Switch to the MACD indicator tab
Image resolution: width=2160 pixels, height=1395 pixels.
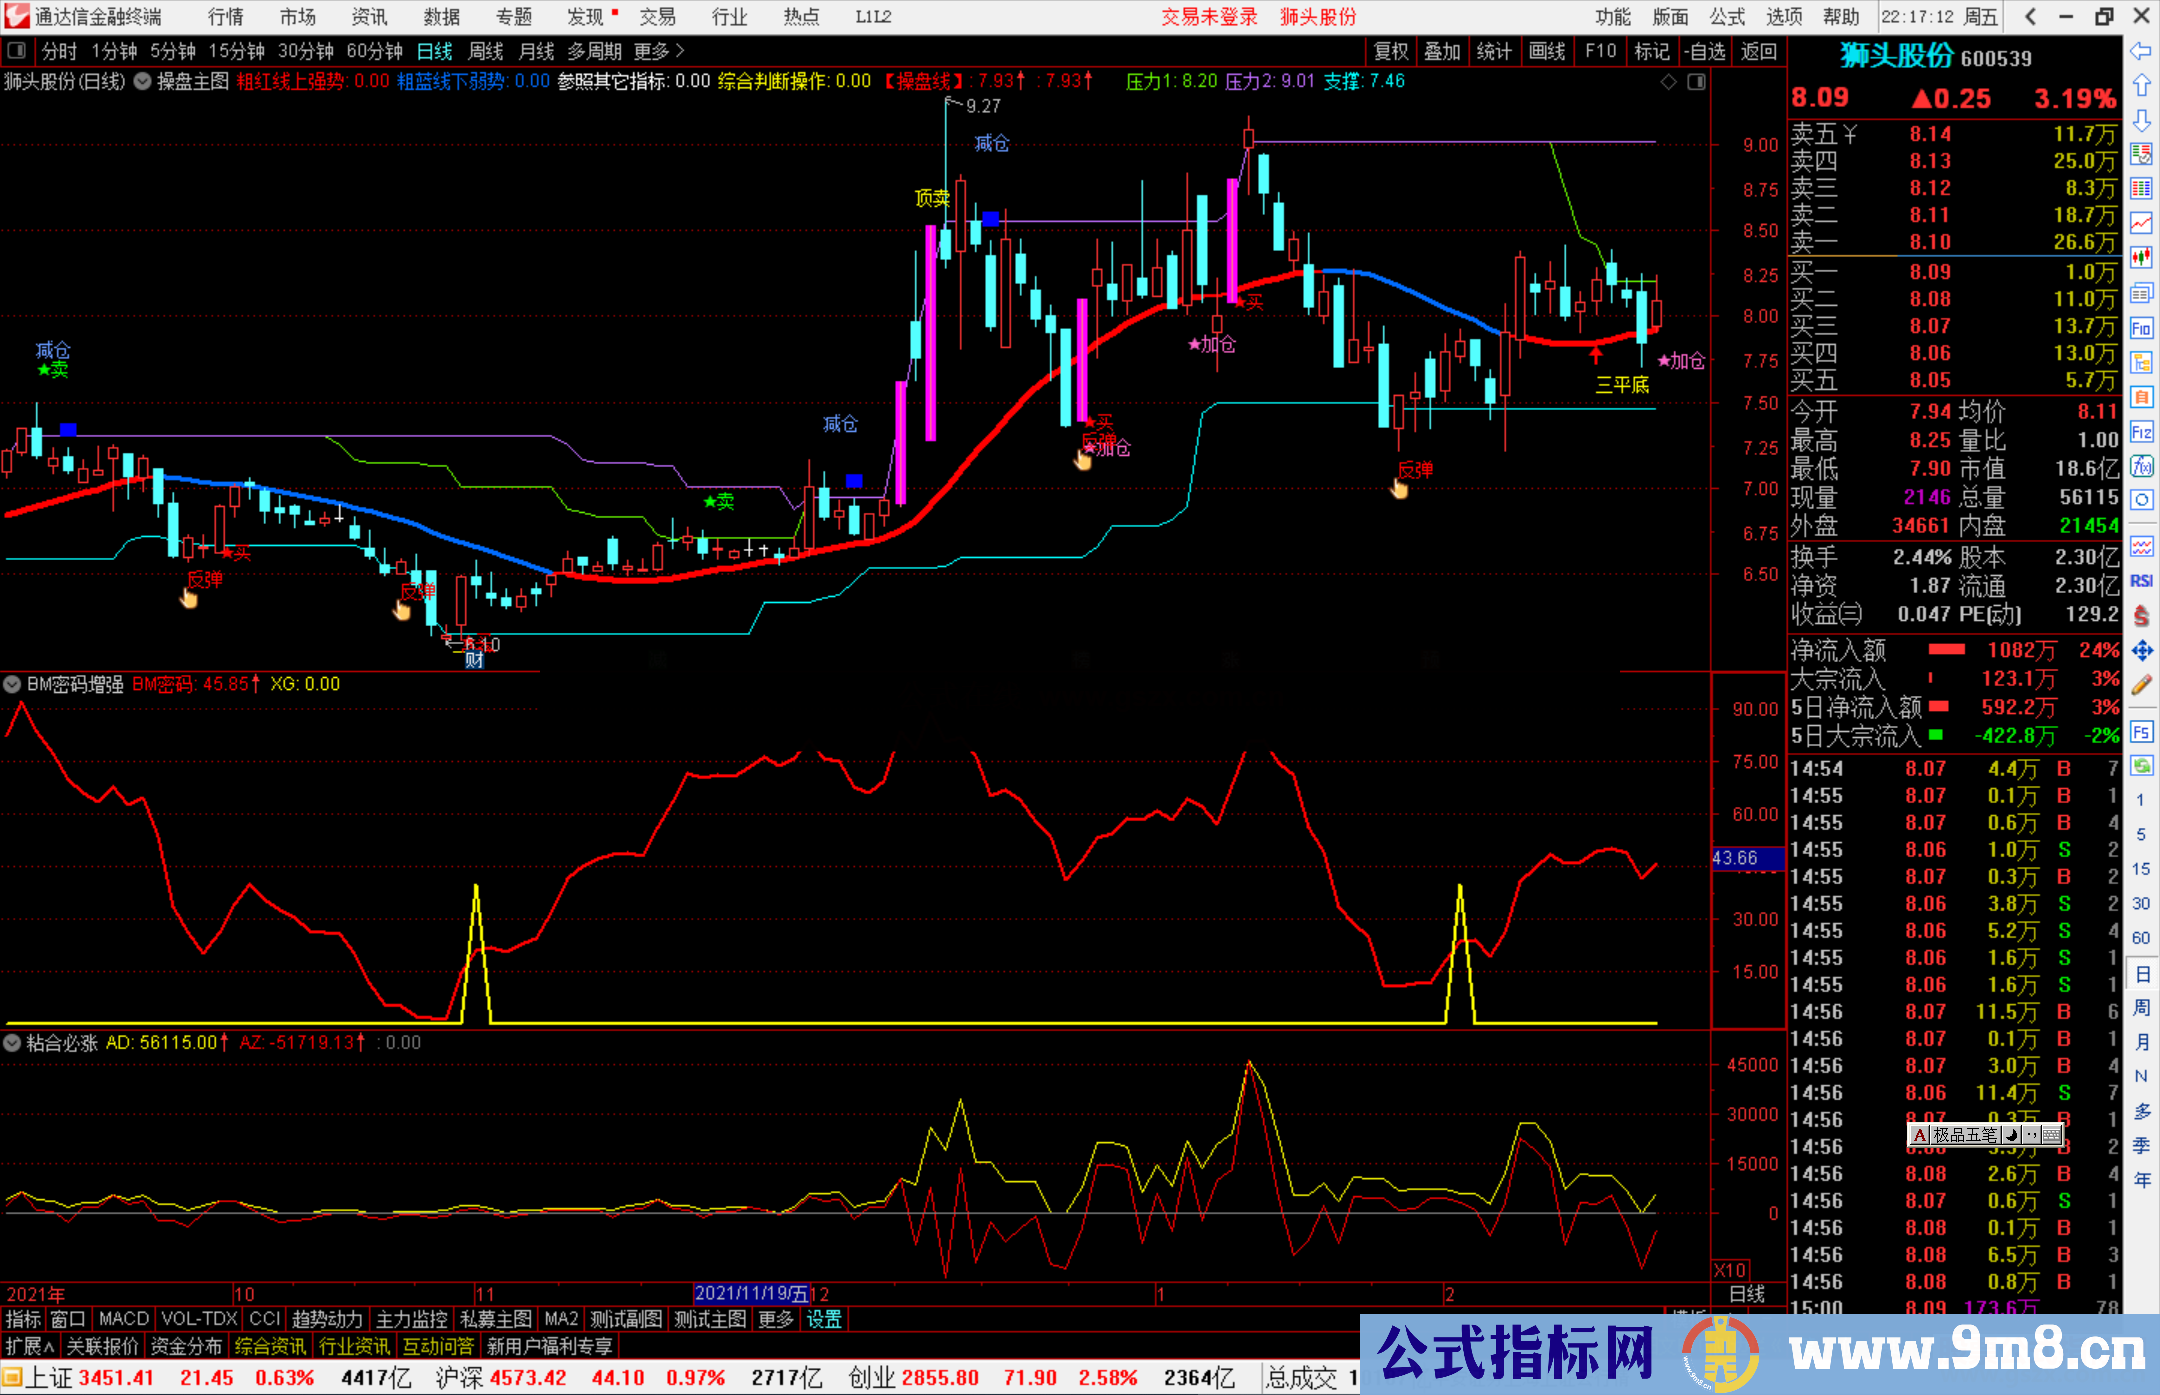point(122,1318)
